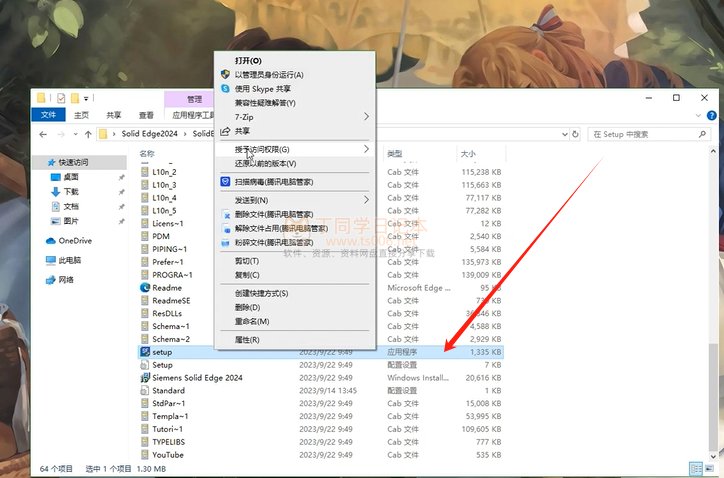Click the Setup configuration settings file icon
The image size is (724, 478).
point(145,365)
